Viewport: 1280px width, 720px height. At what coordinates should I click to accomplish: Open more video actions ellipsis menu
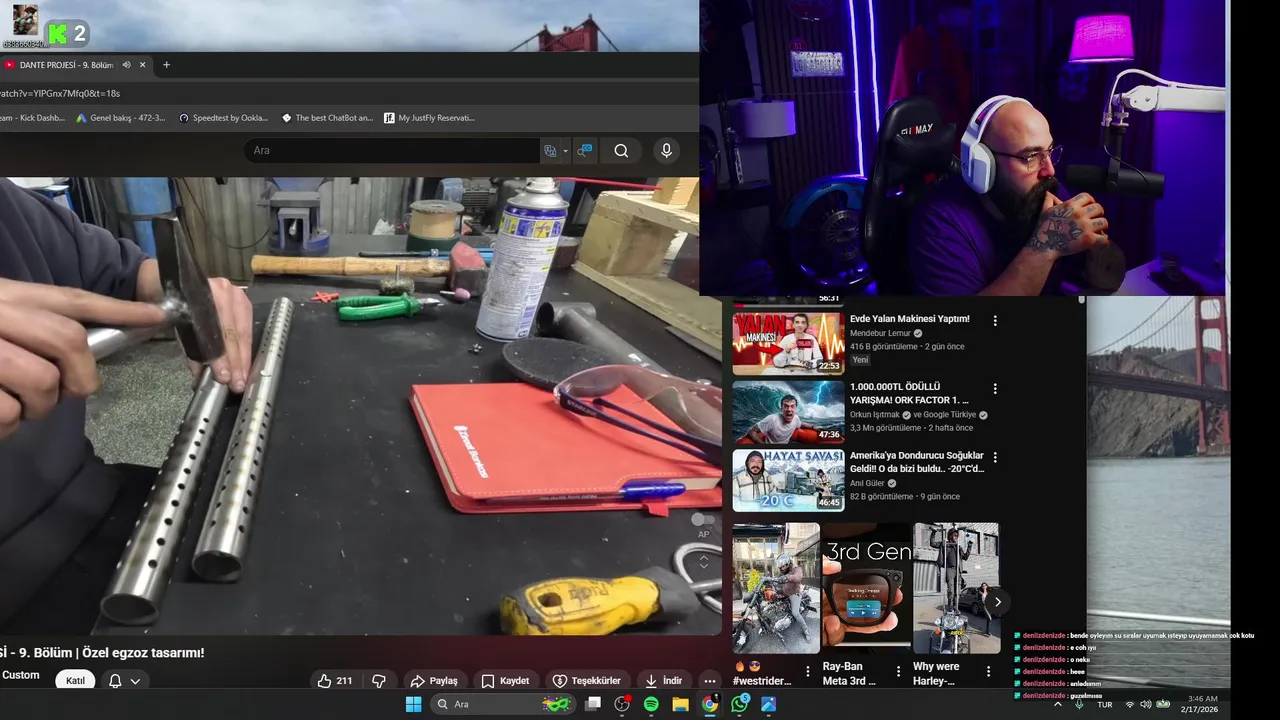pos(710,681)
